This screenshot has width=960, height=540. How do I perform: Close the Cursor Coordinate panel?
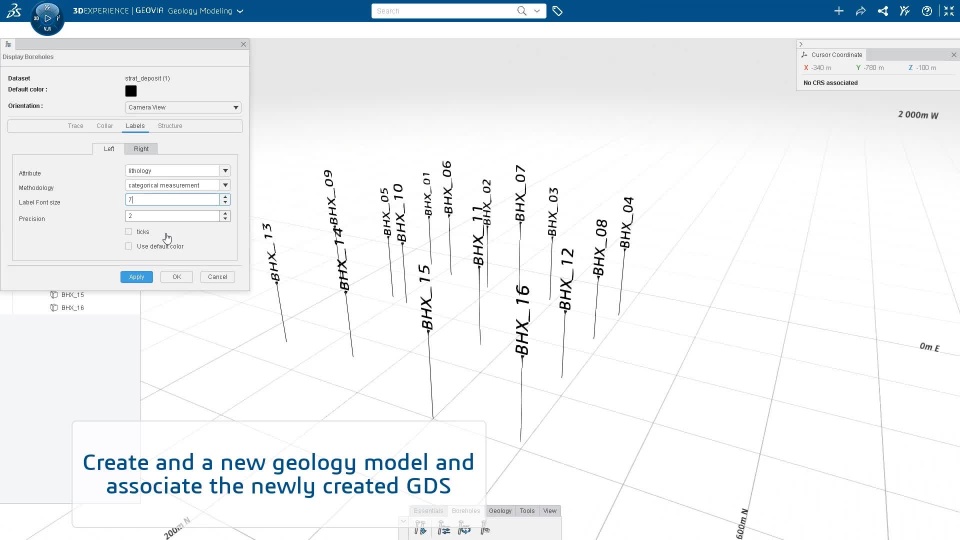pos(953,55)
